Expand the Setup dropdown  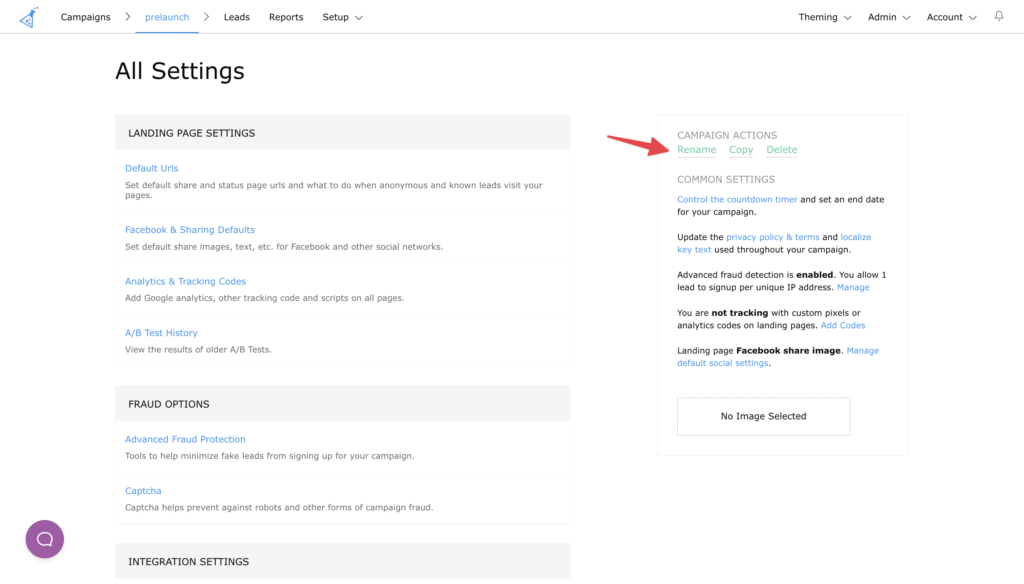(x=342, y=17)
